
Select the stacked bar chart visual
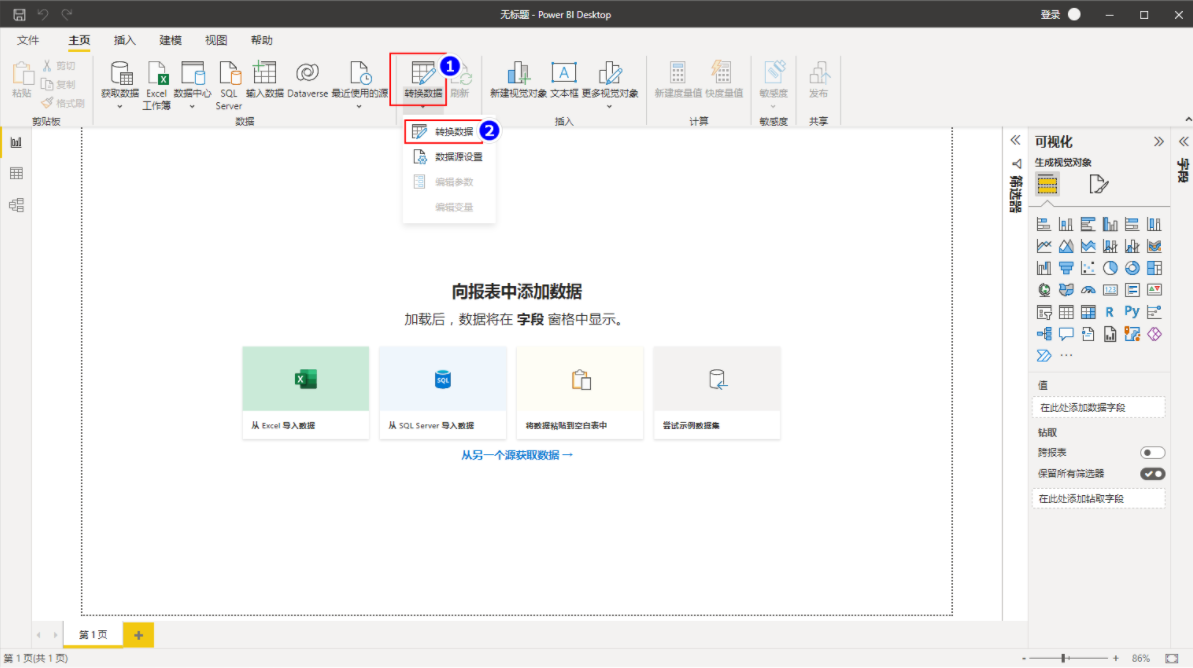pyautogui.click(x=1044, y=224)
